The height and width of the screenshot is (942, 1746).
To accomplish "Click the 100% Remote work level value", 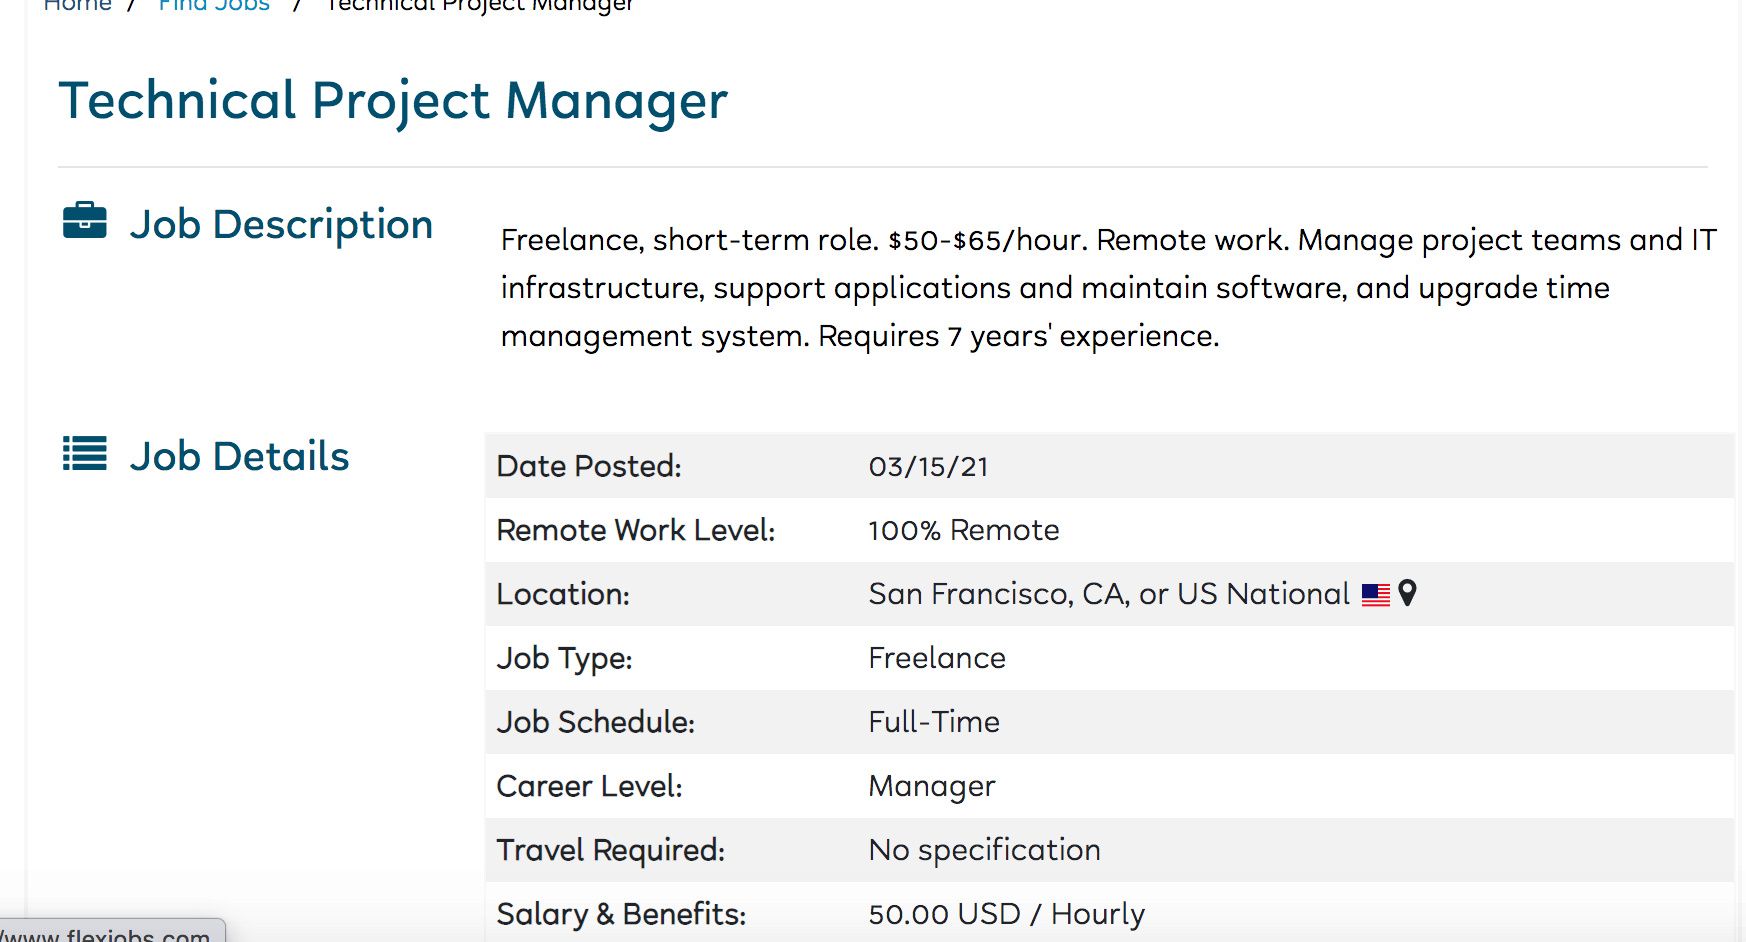I will [x=963, y=530].
